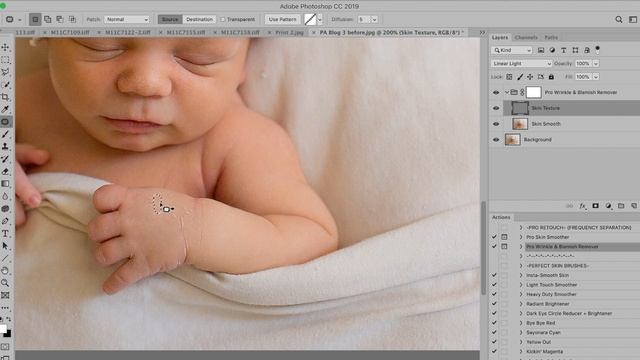
Task: Open the pattern picker dropdown arrow
Action: (320, 19)
